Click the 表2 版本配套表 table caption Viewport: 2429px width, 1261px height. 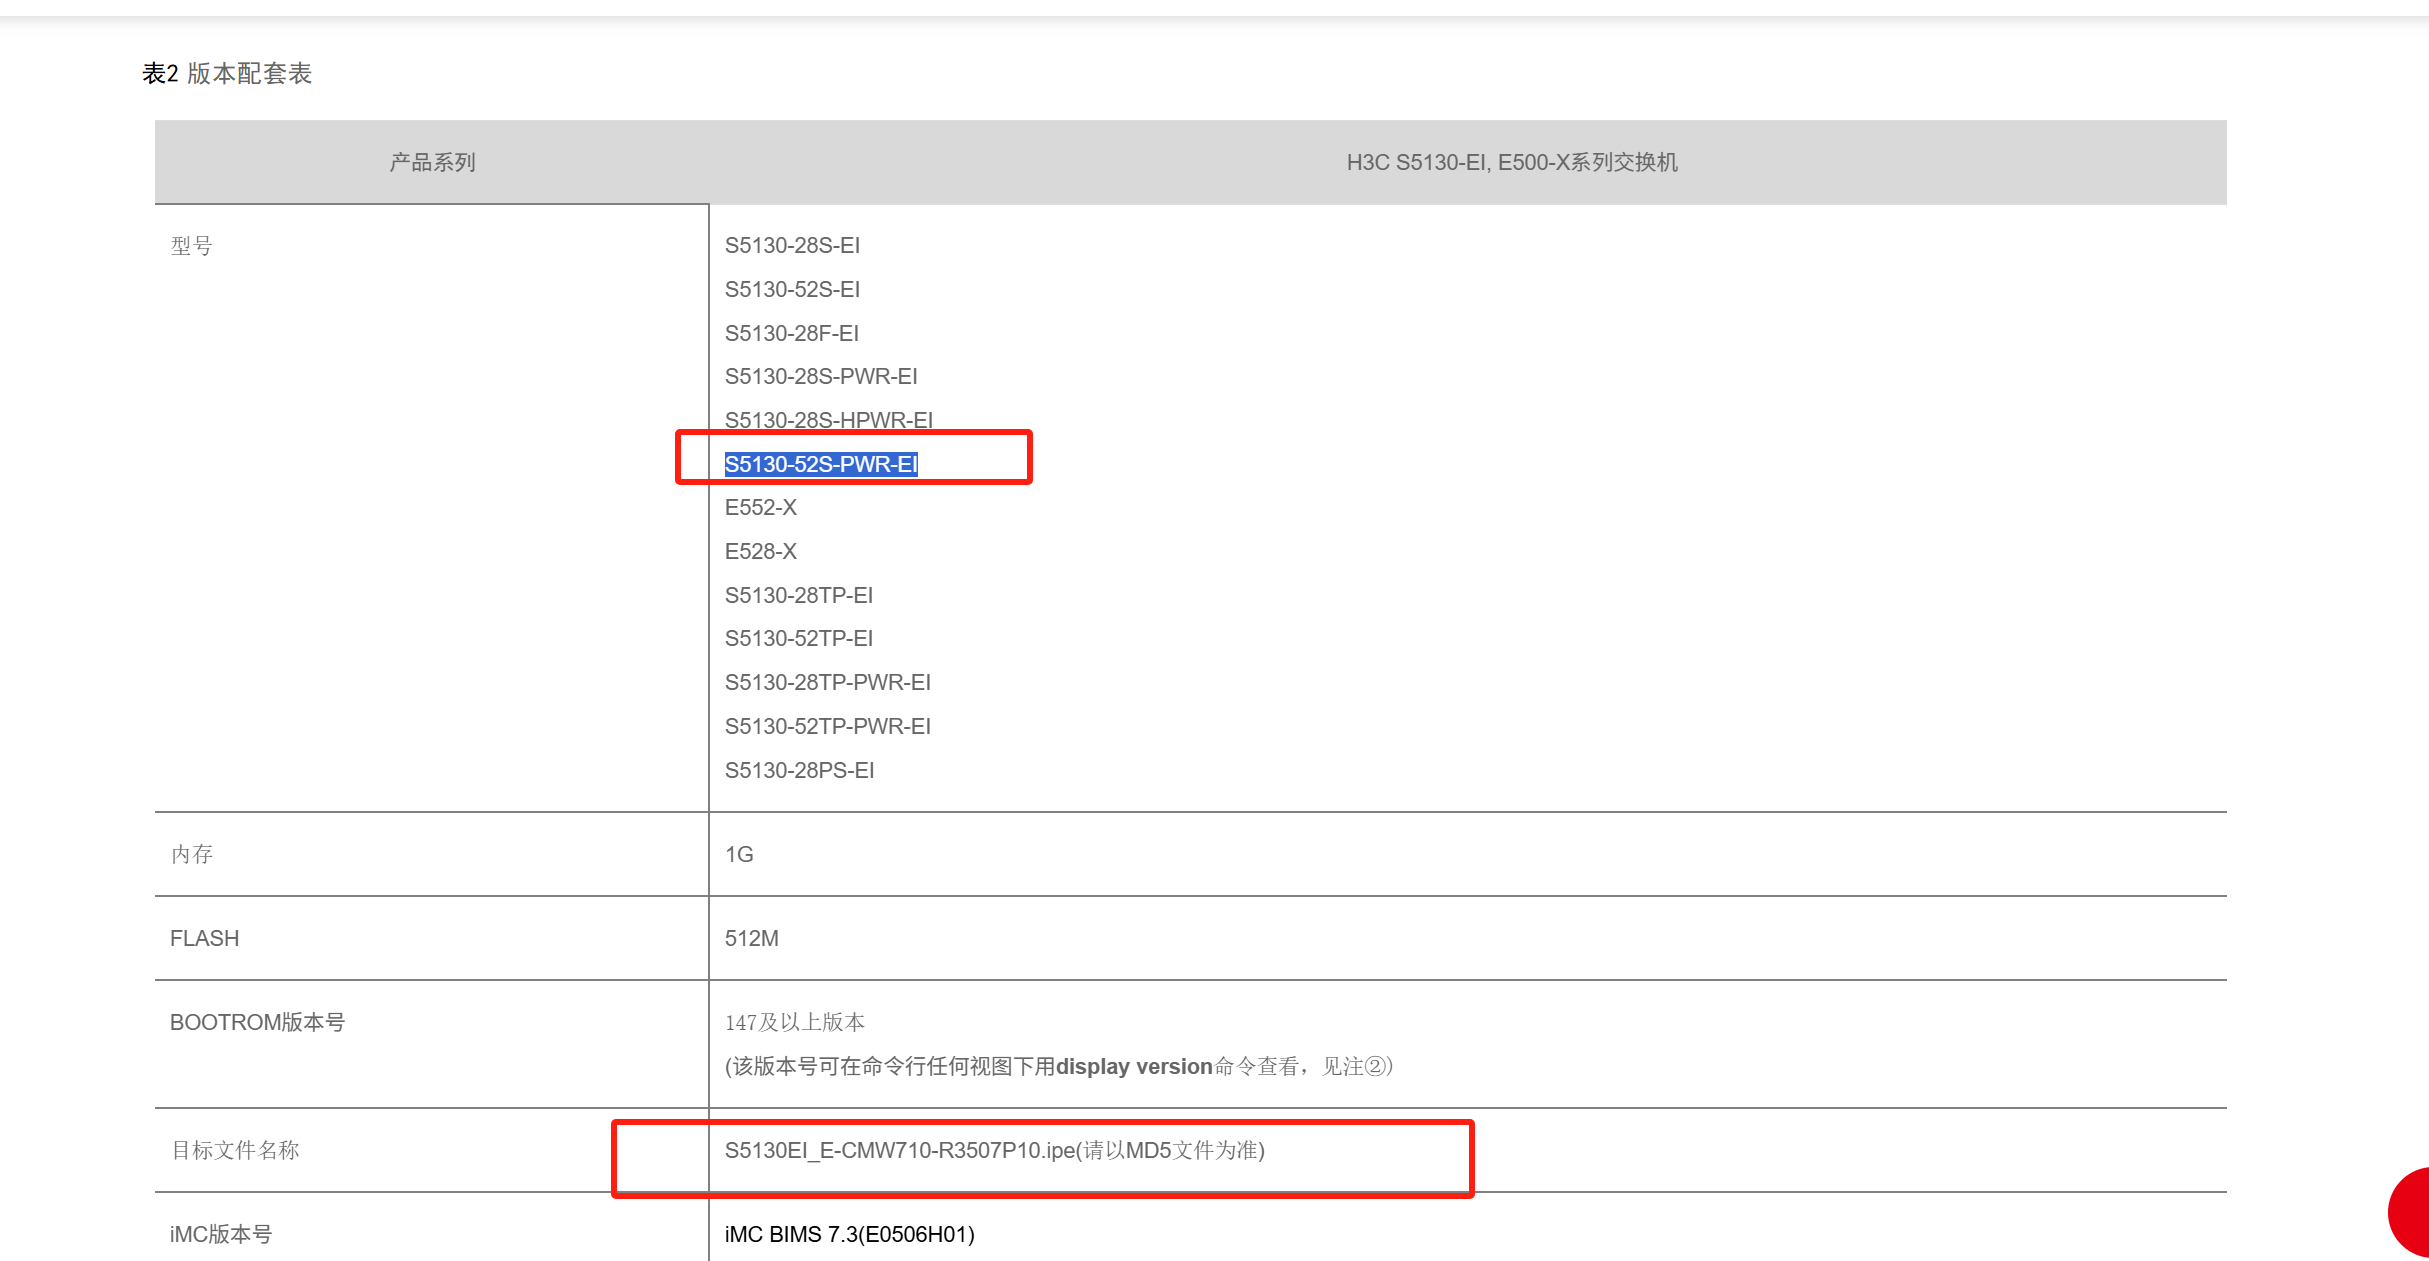[x=227, y=73]
